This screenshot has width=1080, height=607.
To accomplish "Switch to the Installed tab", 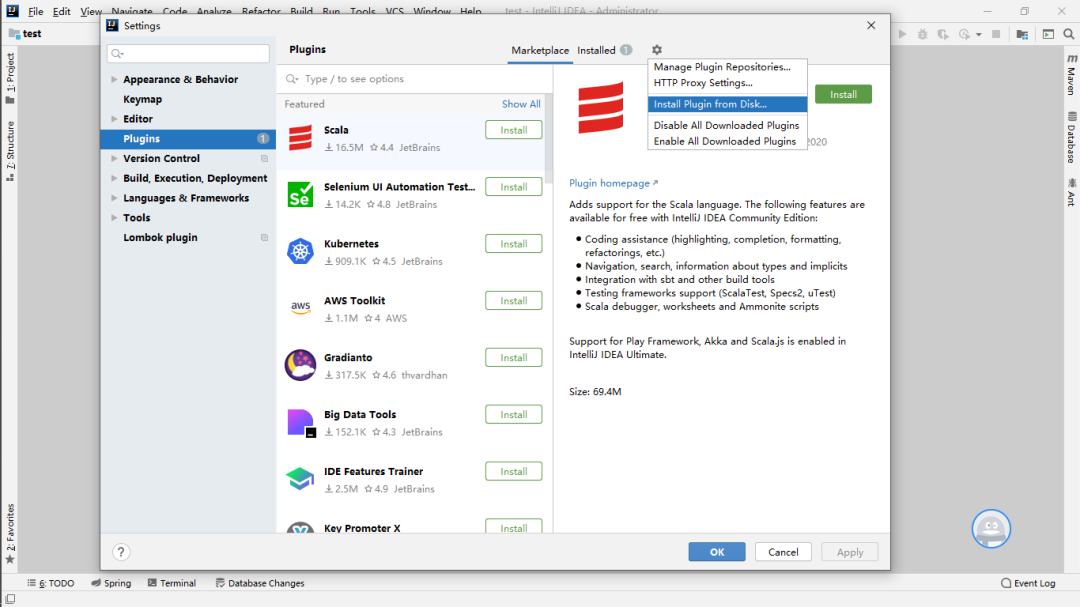I will tap(597, 50).
